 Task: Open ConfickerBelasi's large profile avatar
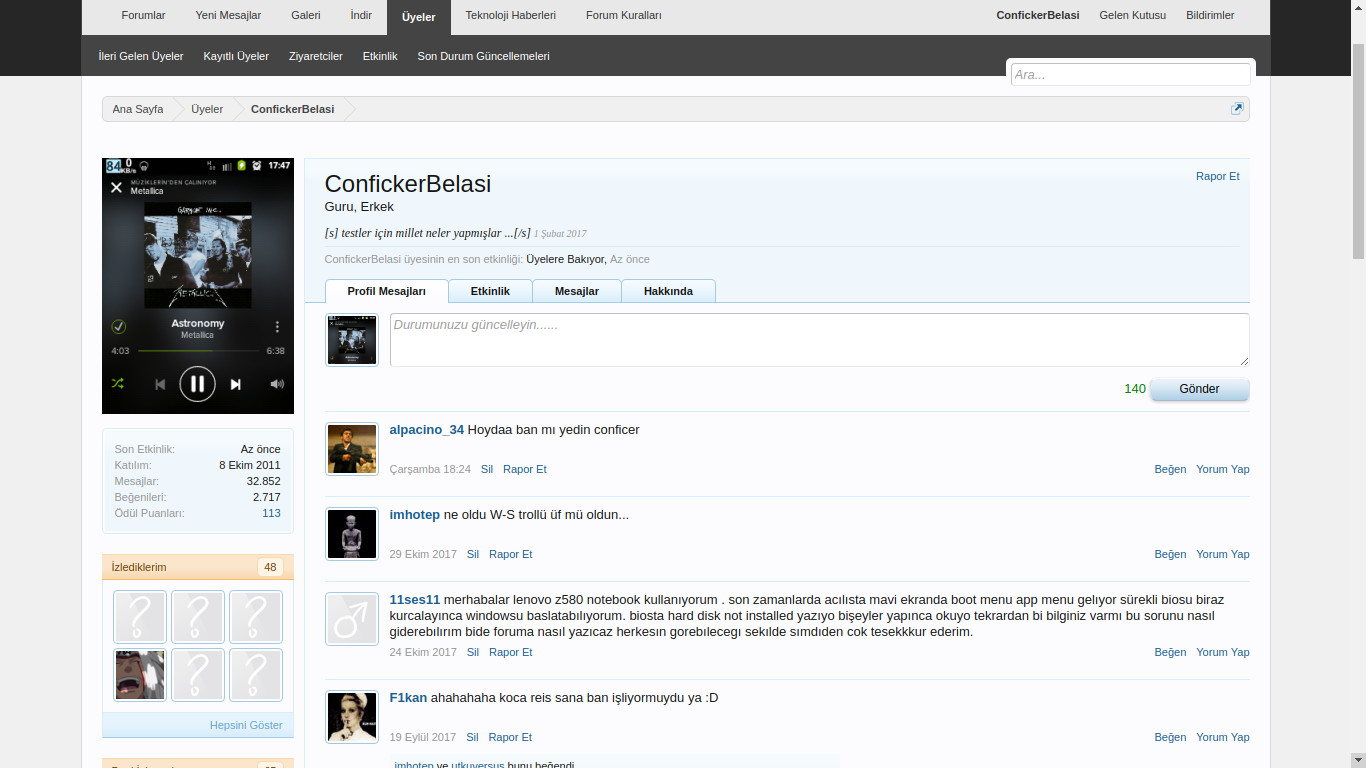(x=198, y=286)
